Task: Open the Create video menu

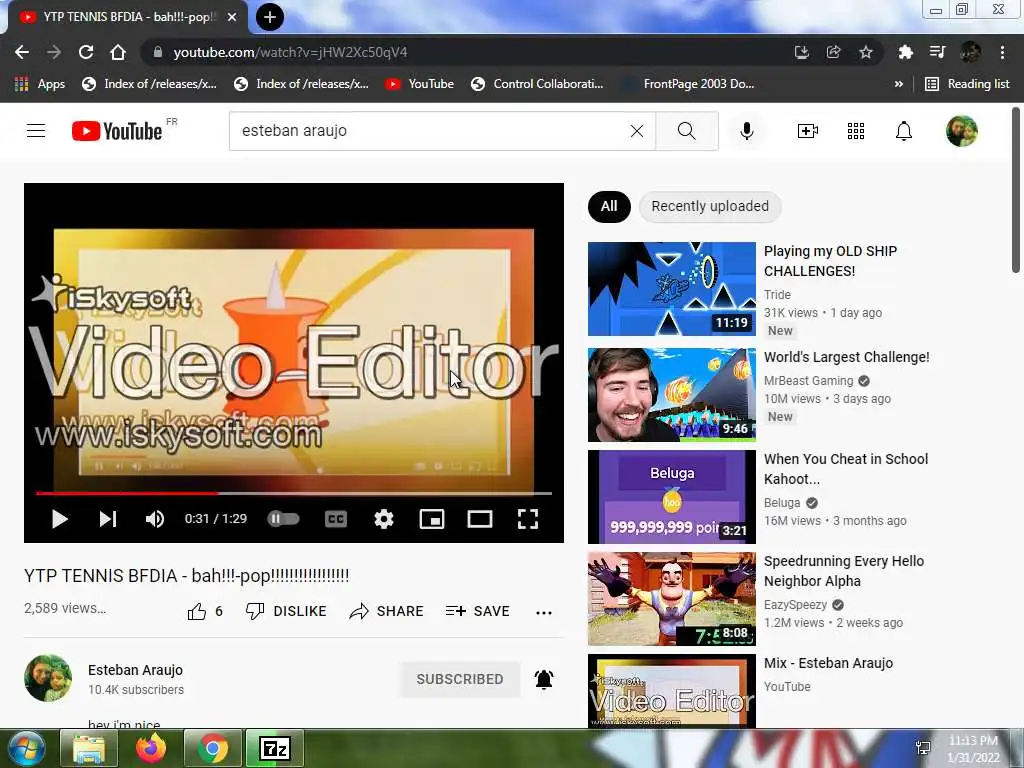Action: (x=808, y=131)
